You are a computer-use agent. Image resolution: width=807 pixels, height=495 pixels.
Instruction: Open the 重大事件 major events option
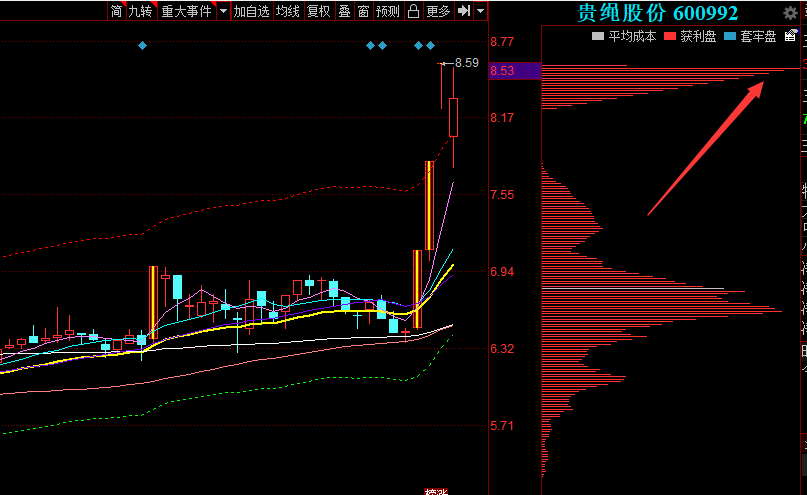pos(186,11)
